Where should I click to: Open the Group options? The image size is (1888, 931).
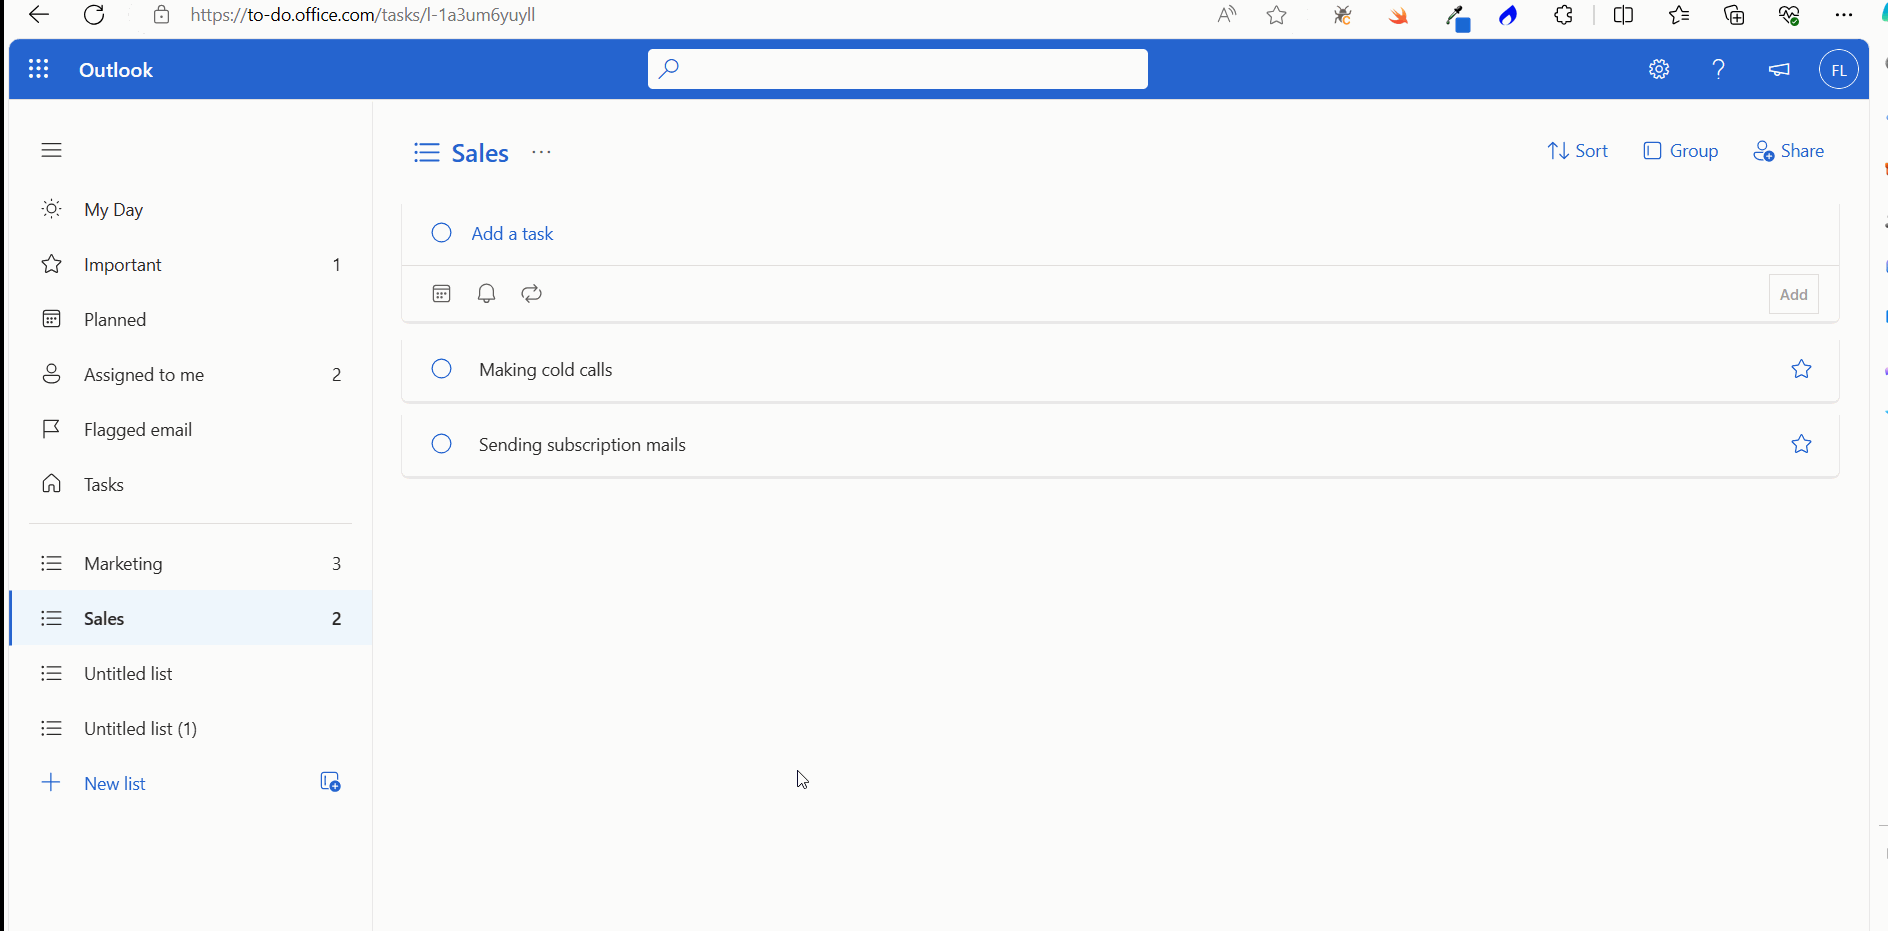point(1680,150)
